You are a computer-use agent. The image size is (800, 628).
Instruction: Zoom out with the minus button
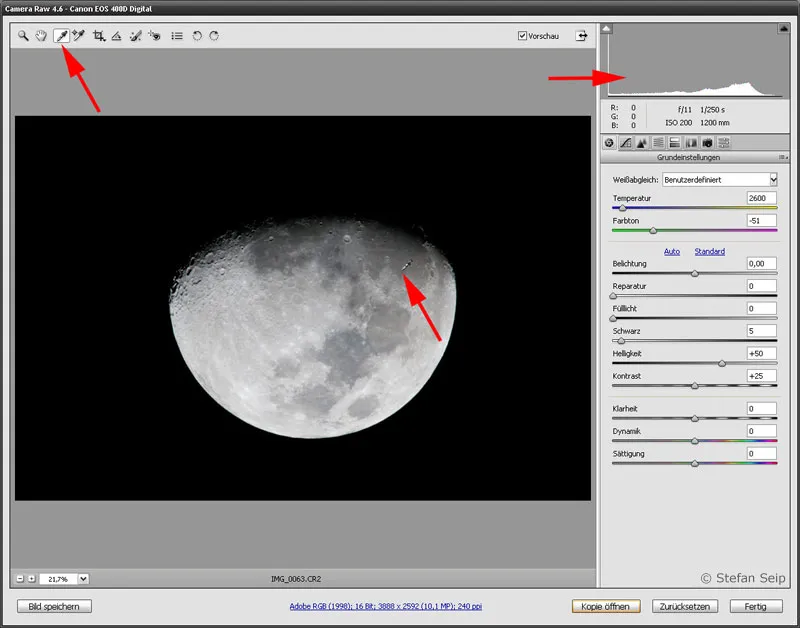20,579
